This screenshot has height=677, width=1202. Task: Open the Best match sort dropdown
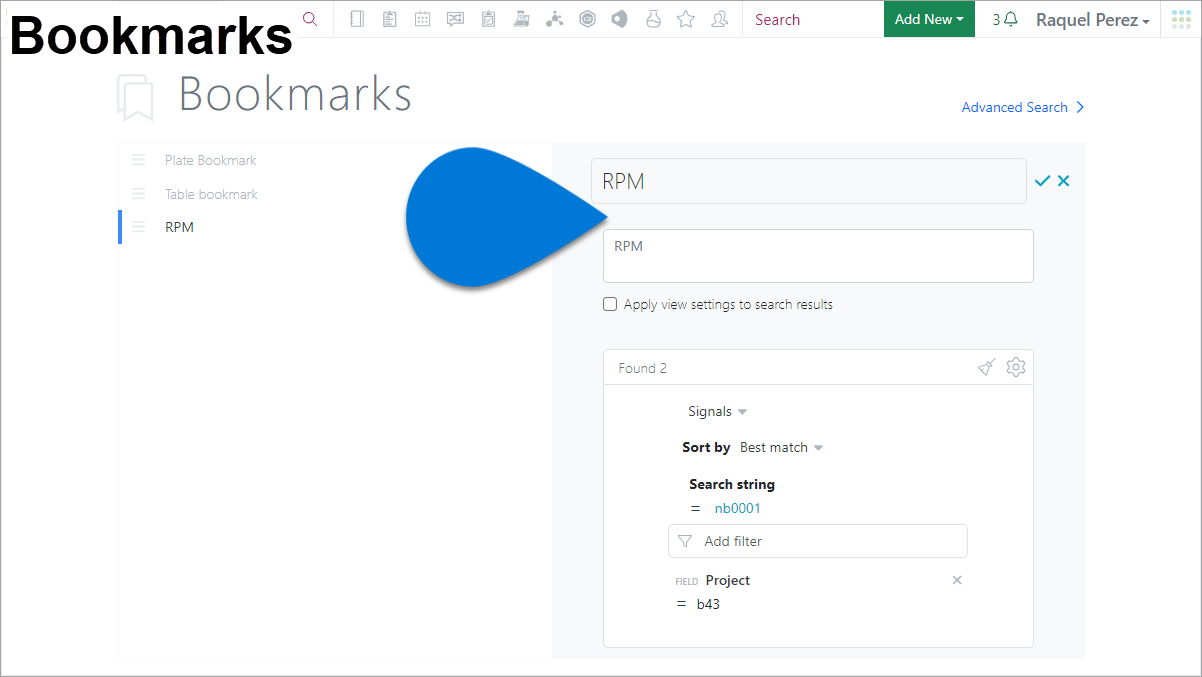coord(781,448)
